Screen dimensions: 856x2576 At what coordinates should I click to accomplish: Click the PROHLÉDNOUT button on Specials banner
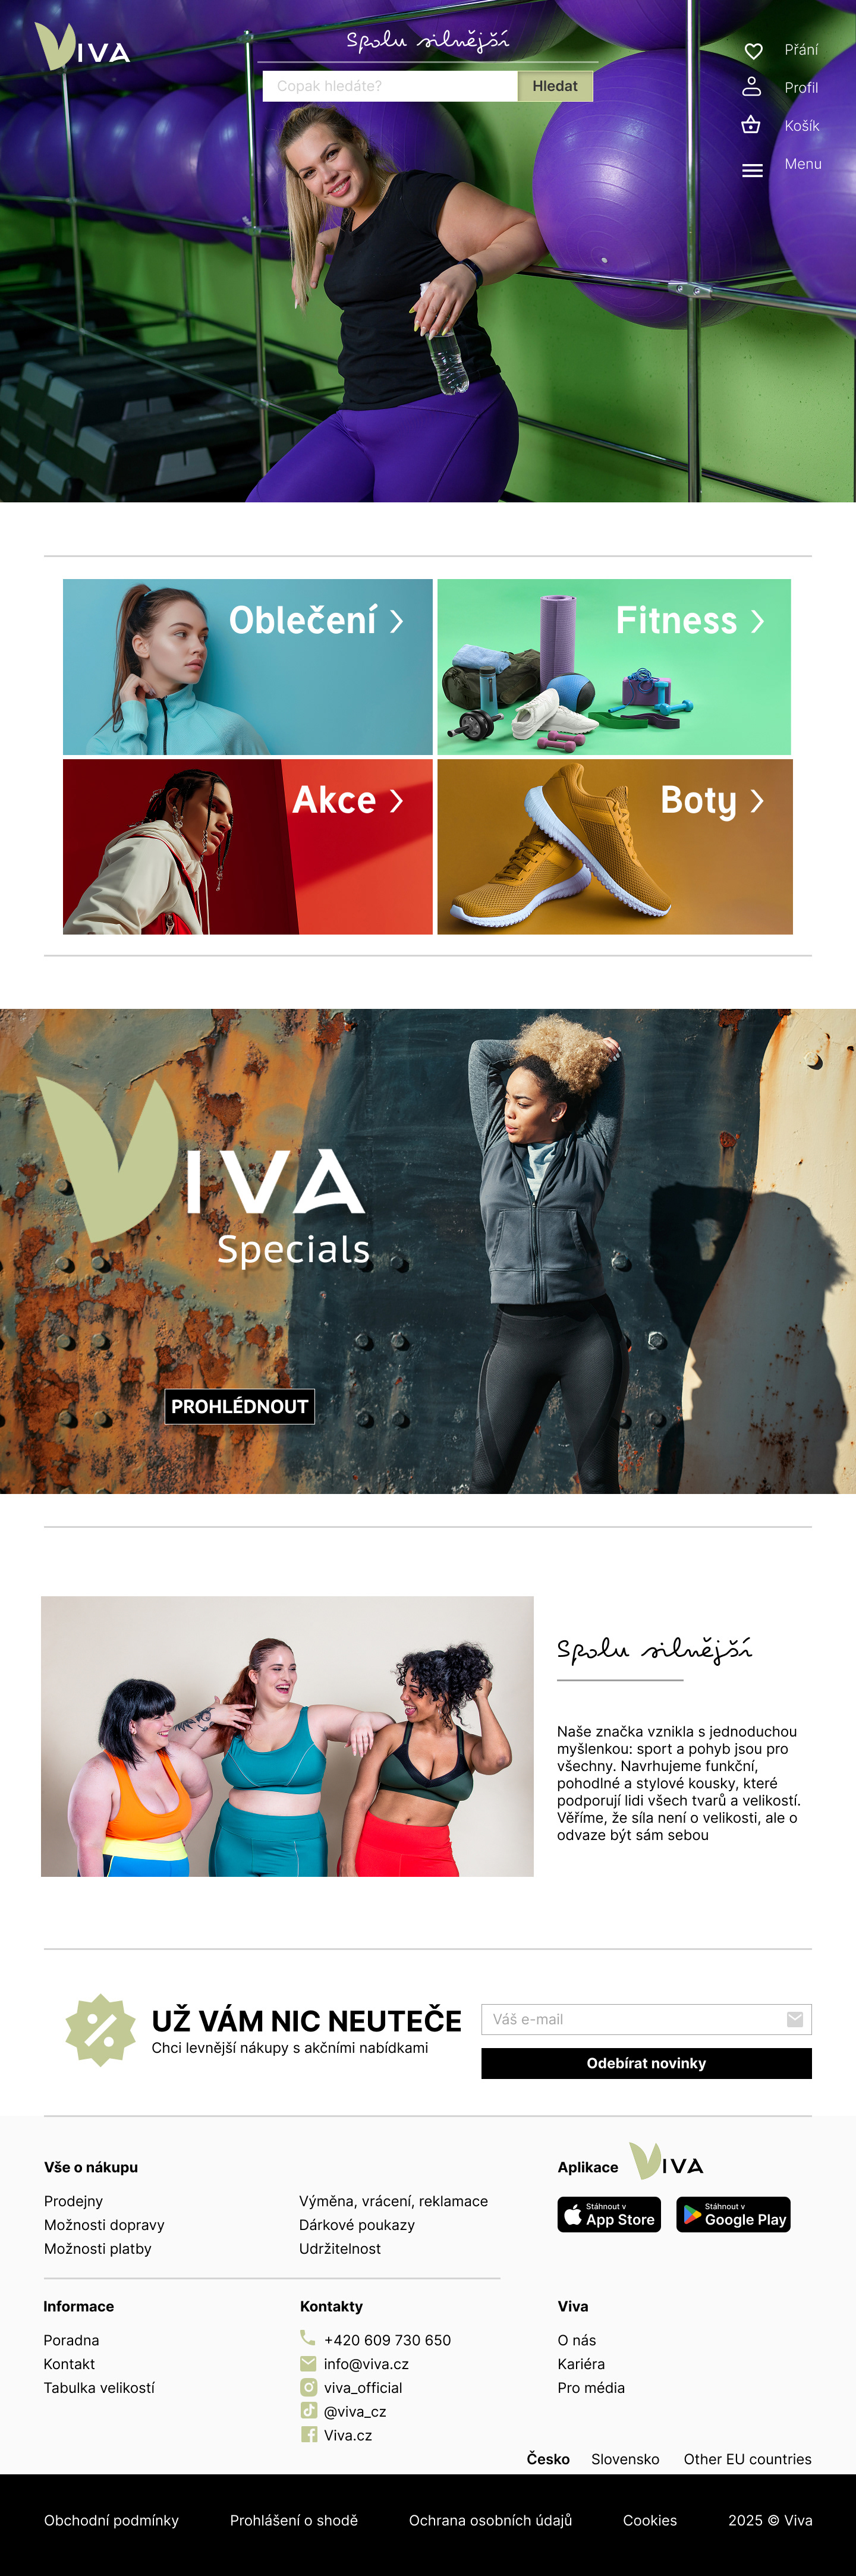240,1406
